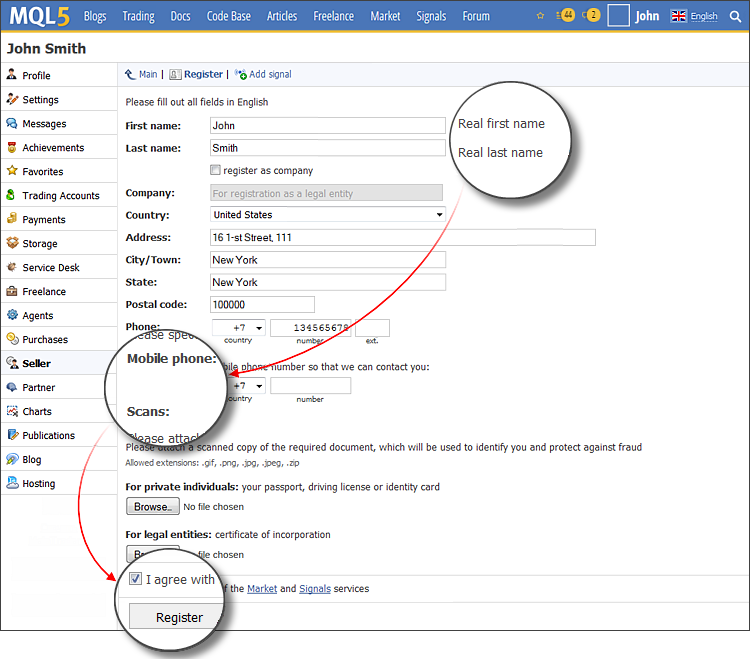The height and width of the screenshot is (659, 750).
Task: Open the Blogs menu in top navigation
Action: 95,16
